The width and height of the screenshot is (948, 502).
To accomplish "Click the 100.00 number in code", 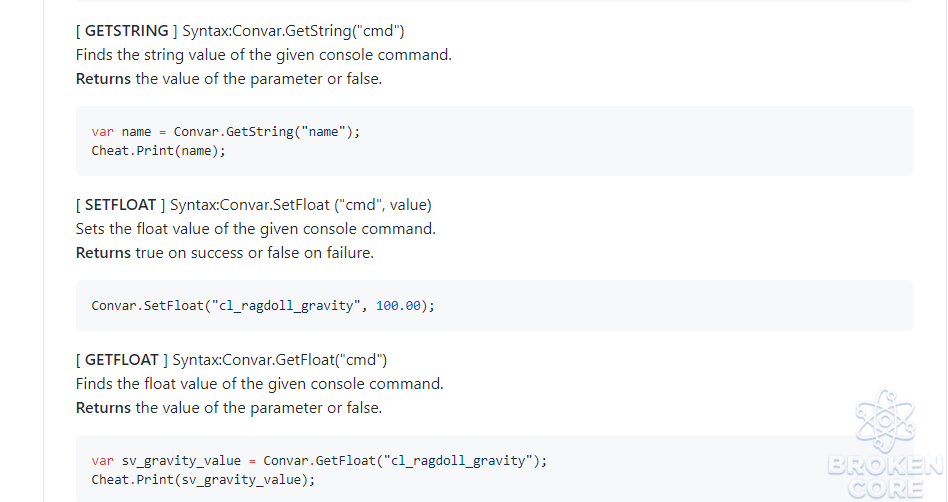I will [398, 306].
